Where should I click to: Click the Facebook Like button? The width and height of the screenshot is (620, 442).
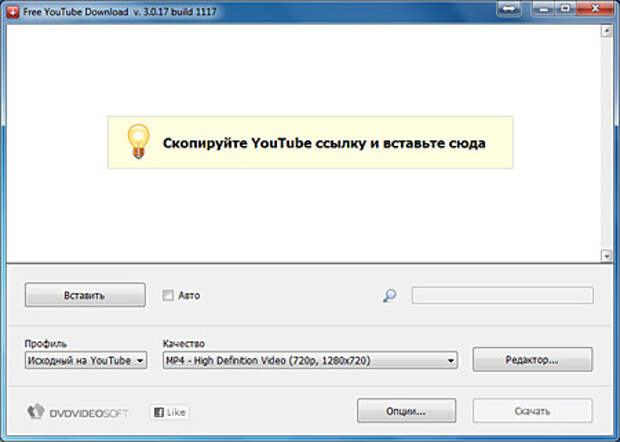[170, 412]
